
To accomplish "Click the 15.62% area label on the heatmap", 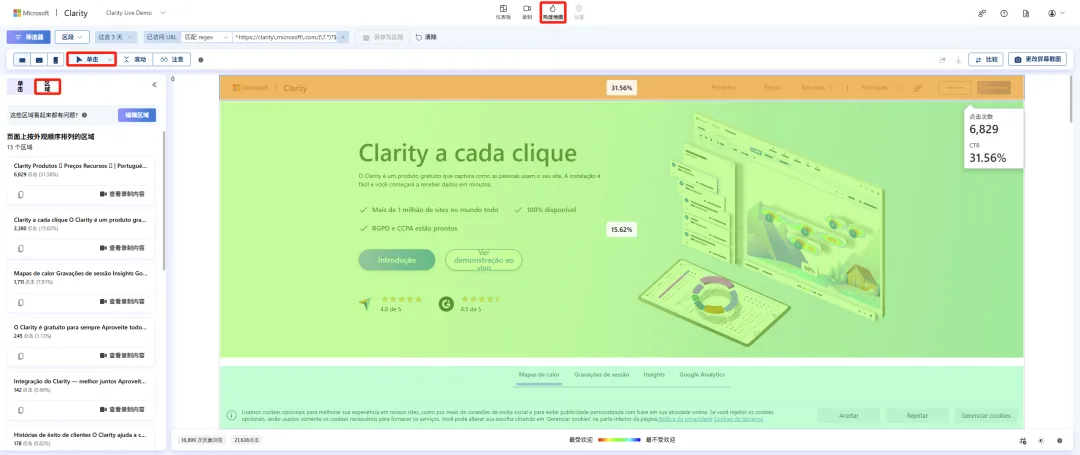I will [x=621, y=229].
